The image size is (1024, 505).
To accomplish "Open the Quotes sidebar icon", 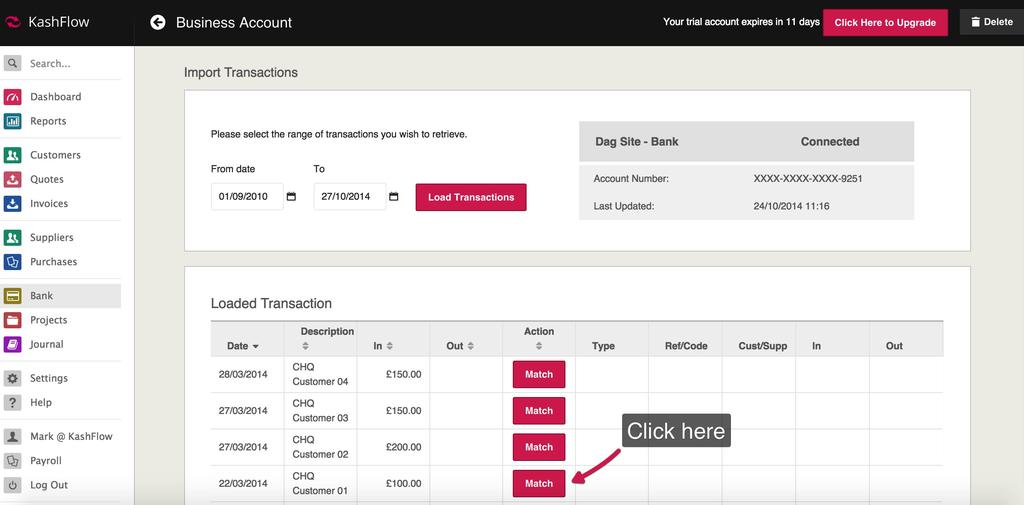I will (x=12, y=179).
